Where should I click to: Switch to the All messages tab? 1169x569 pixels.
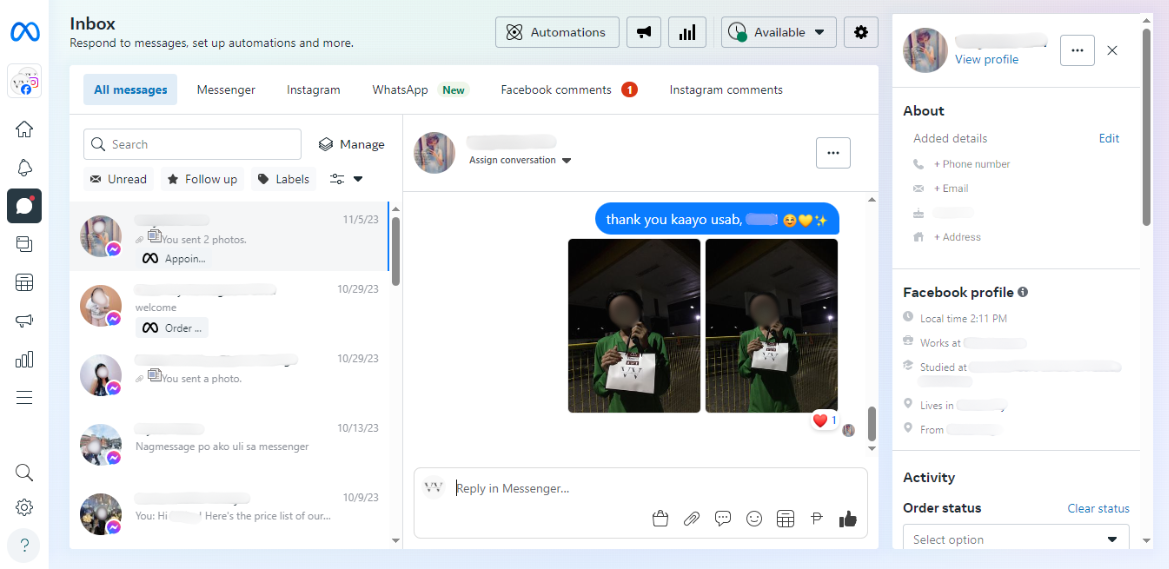coord(130,89)
